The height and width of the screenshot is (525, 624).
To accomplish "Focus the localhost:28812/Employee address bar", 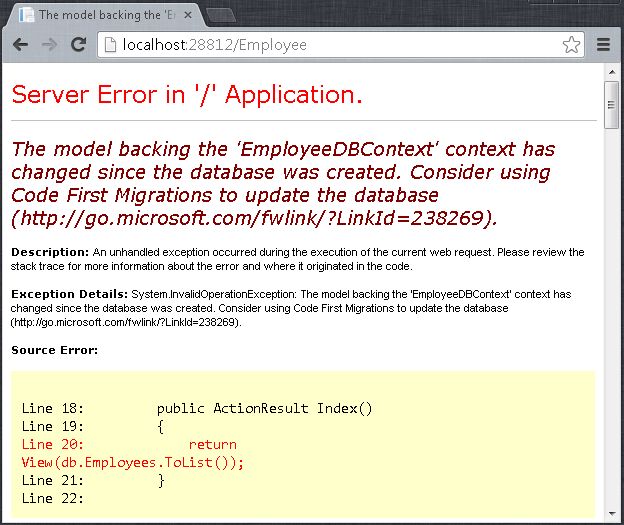I will click(340, 45).
